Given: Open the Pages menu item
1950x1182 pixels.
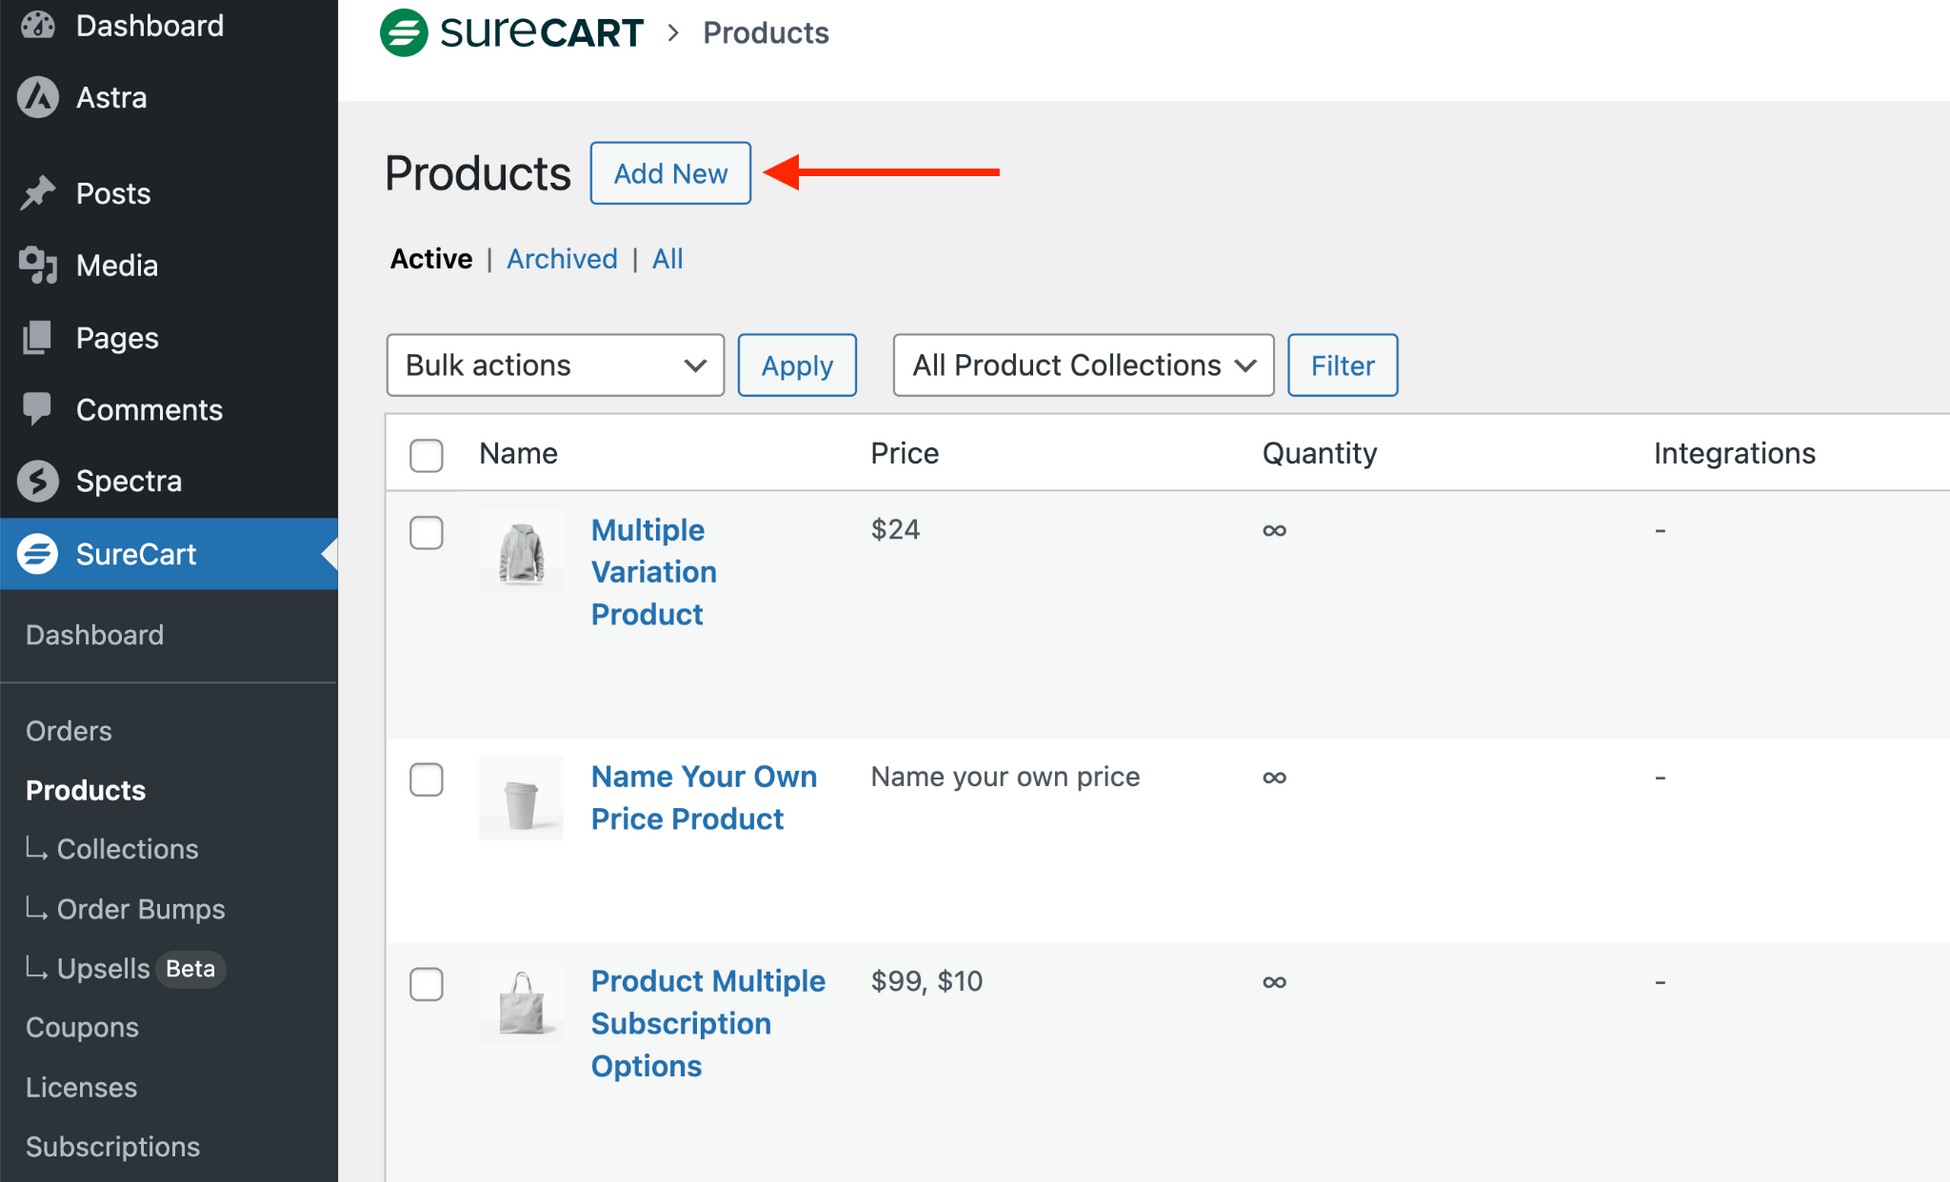Looking at the screenshot, I should (169, 338).
